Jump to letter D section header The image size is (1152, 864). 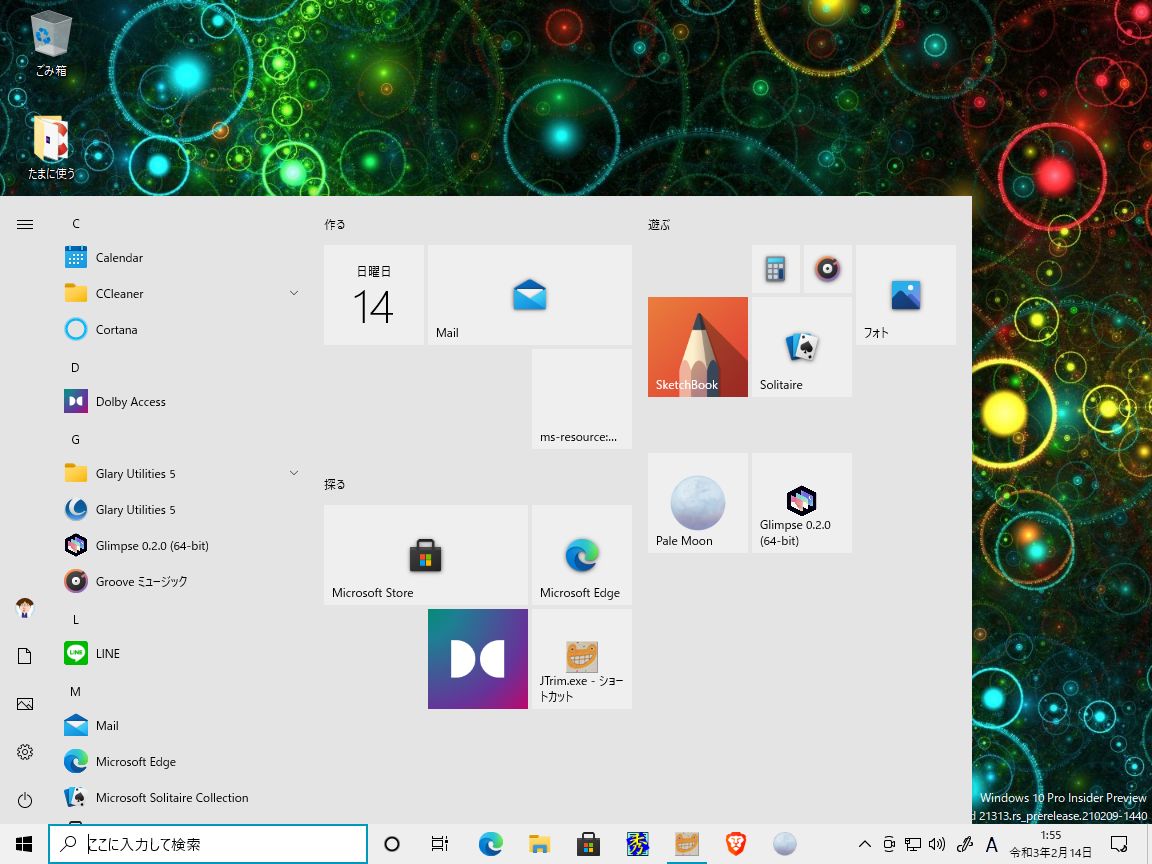[75, 367]
